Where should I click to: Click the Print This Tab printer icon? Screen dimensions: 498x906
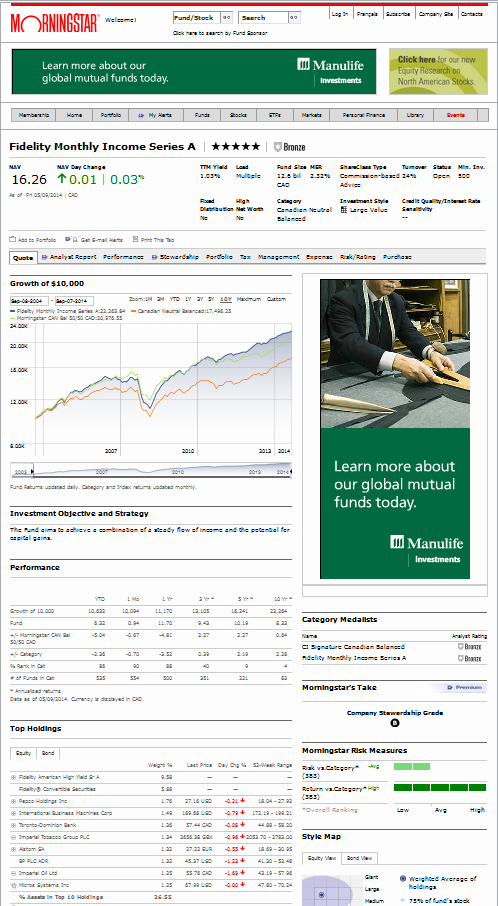click(x=135, y=239)
